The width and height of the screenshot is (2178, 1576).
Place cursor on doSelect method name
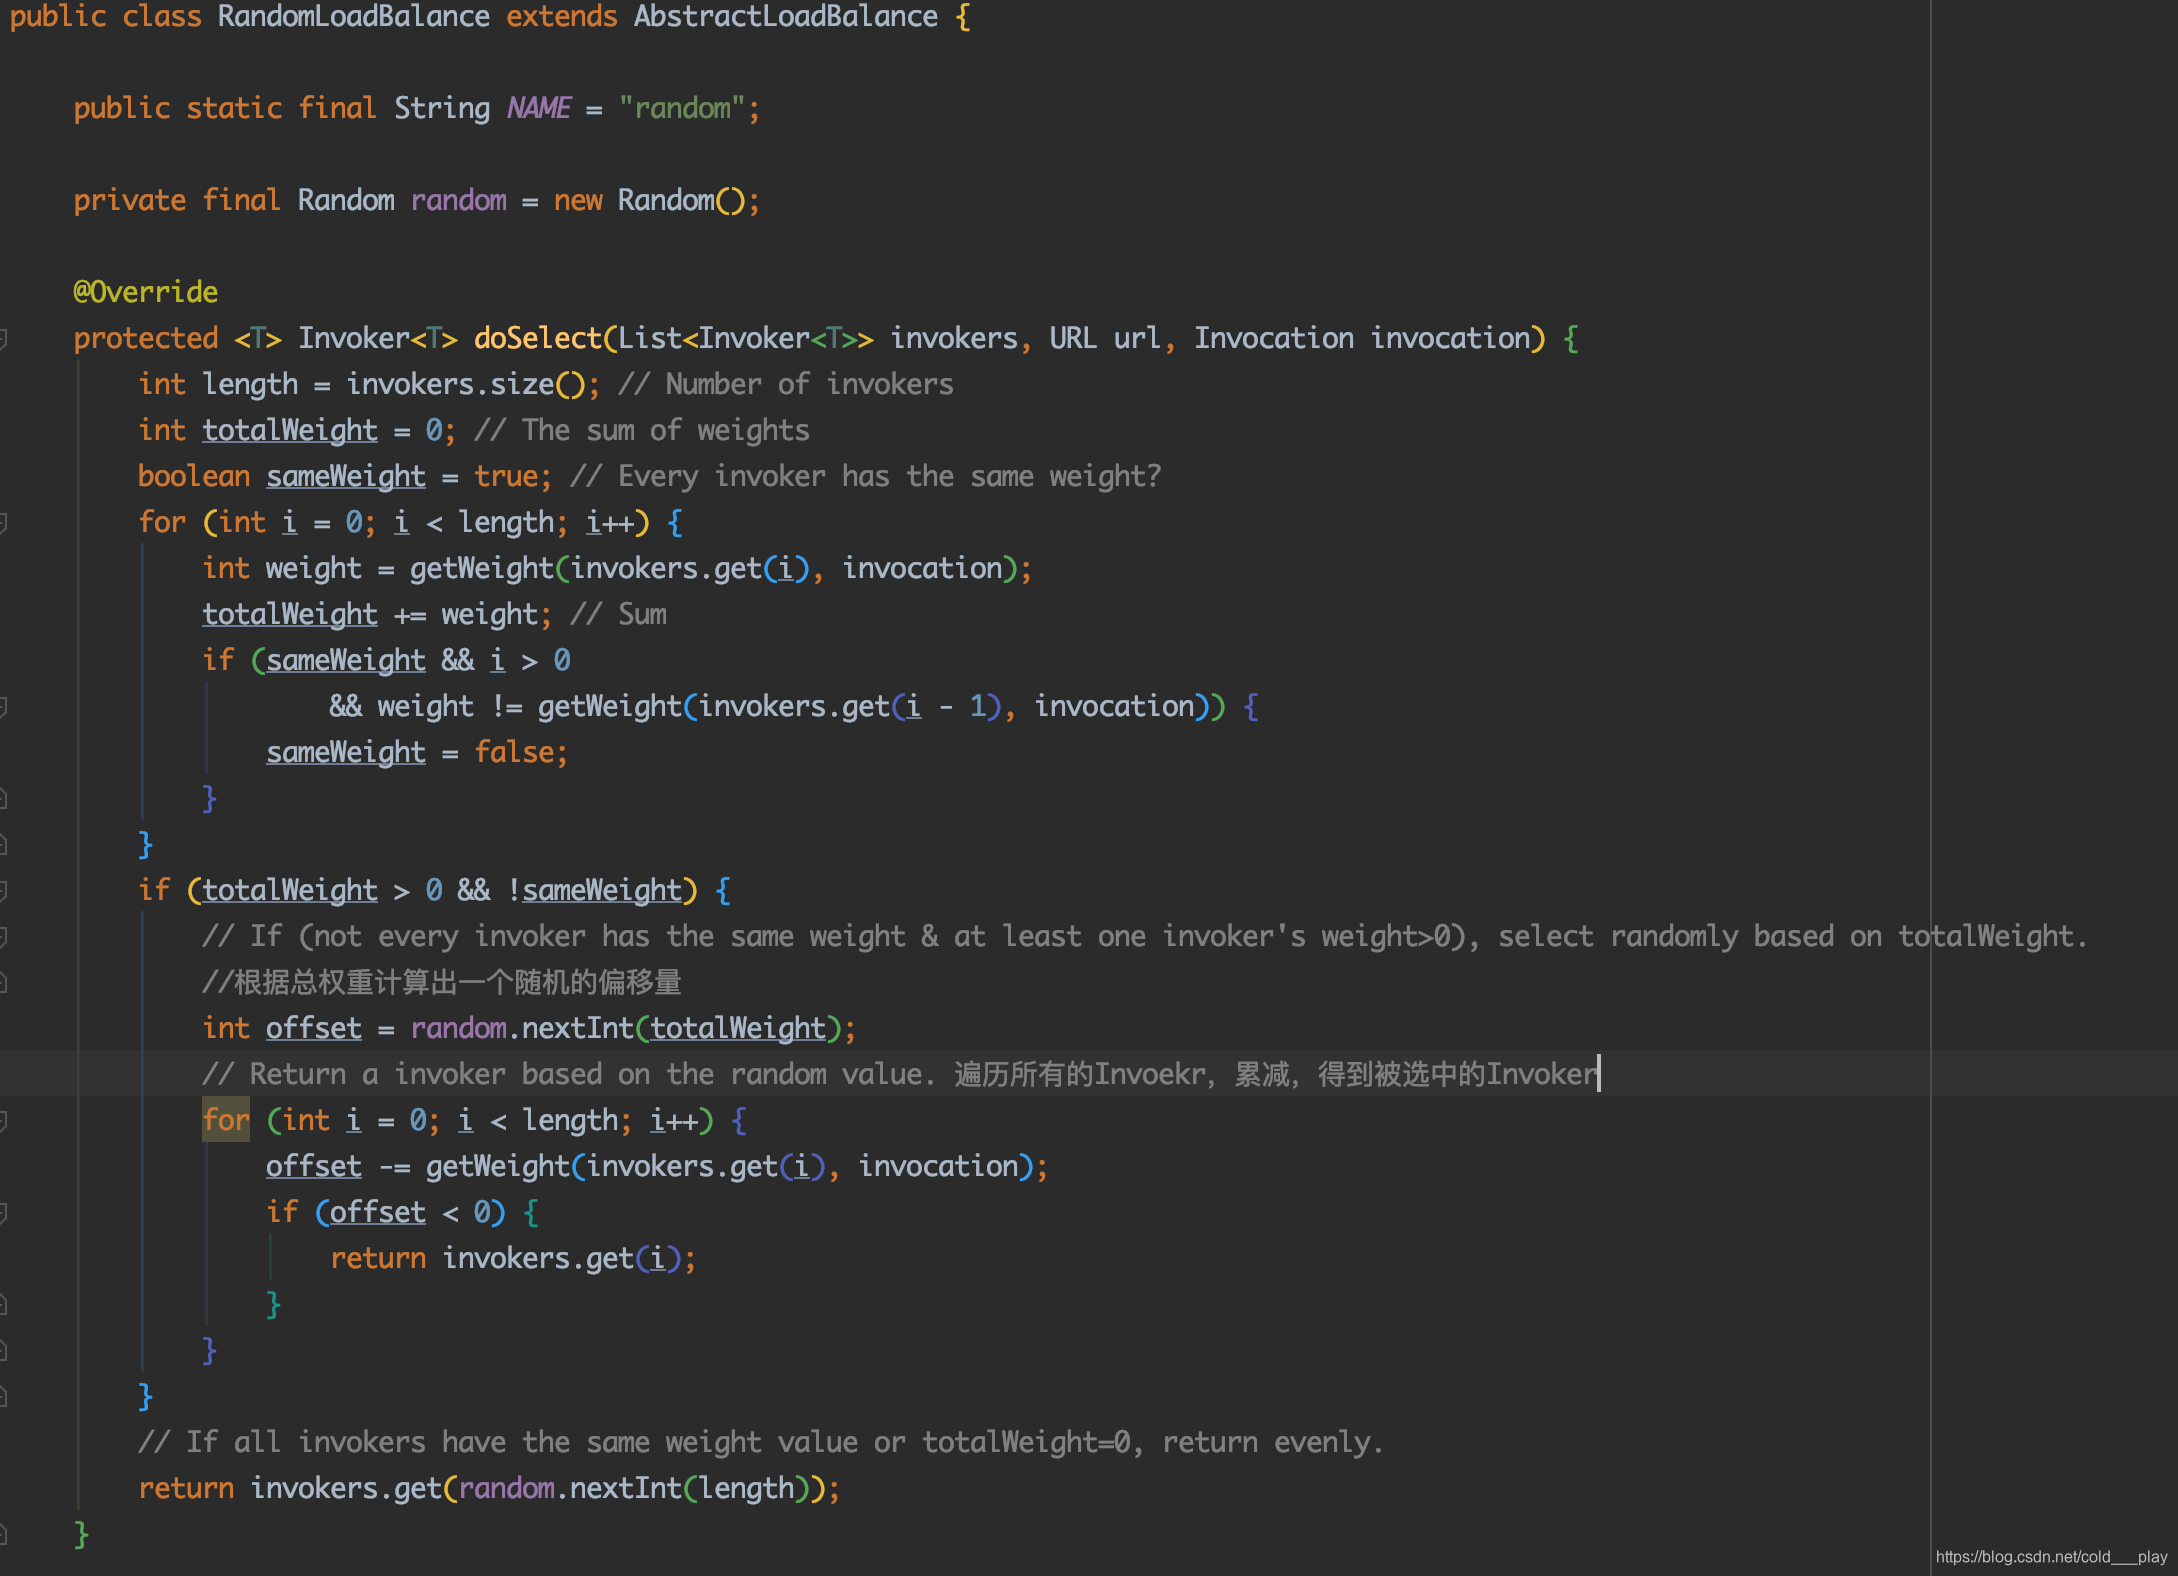coord(537,339)
